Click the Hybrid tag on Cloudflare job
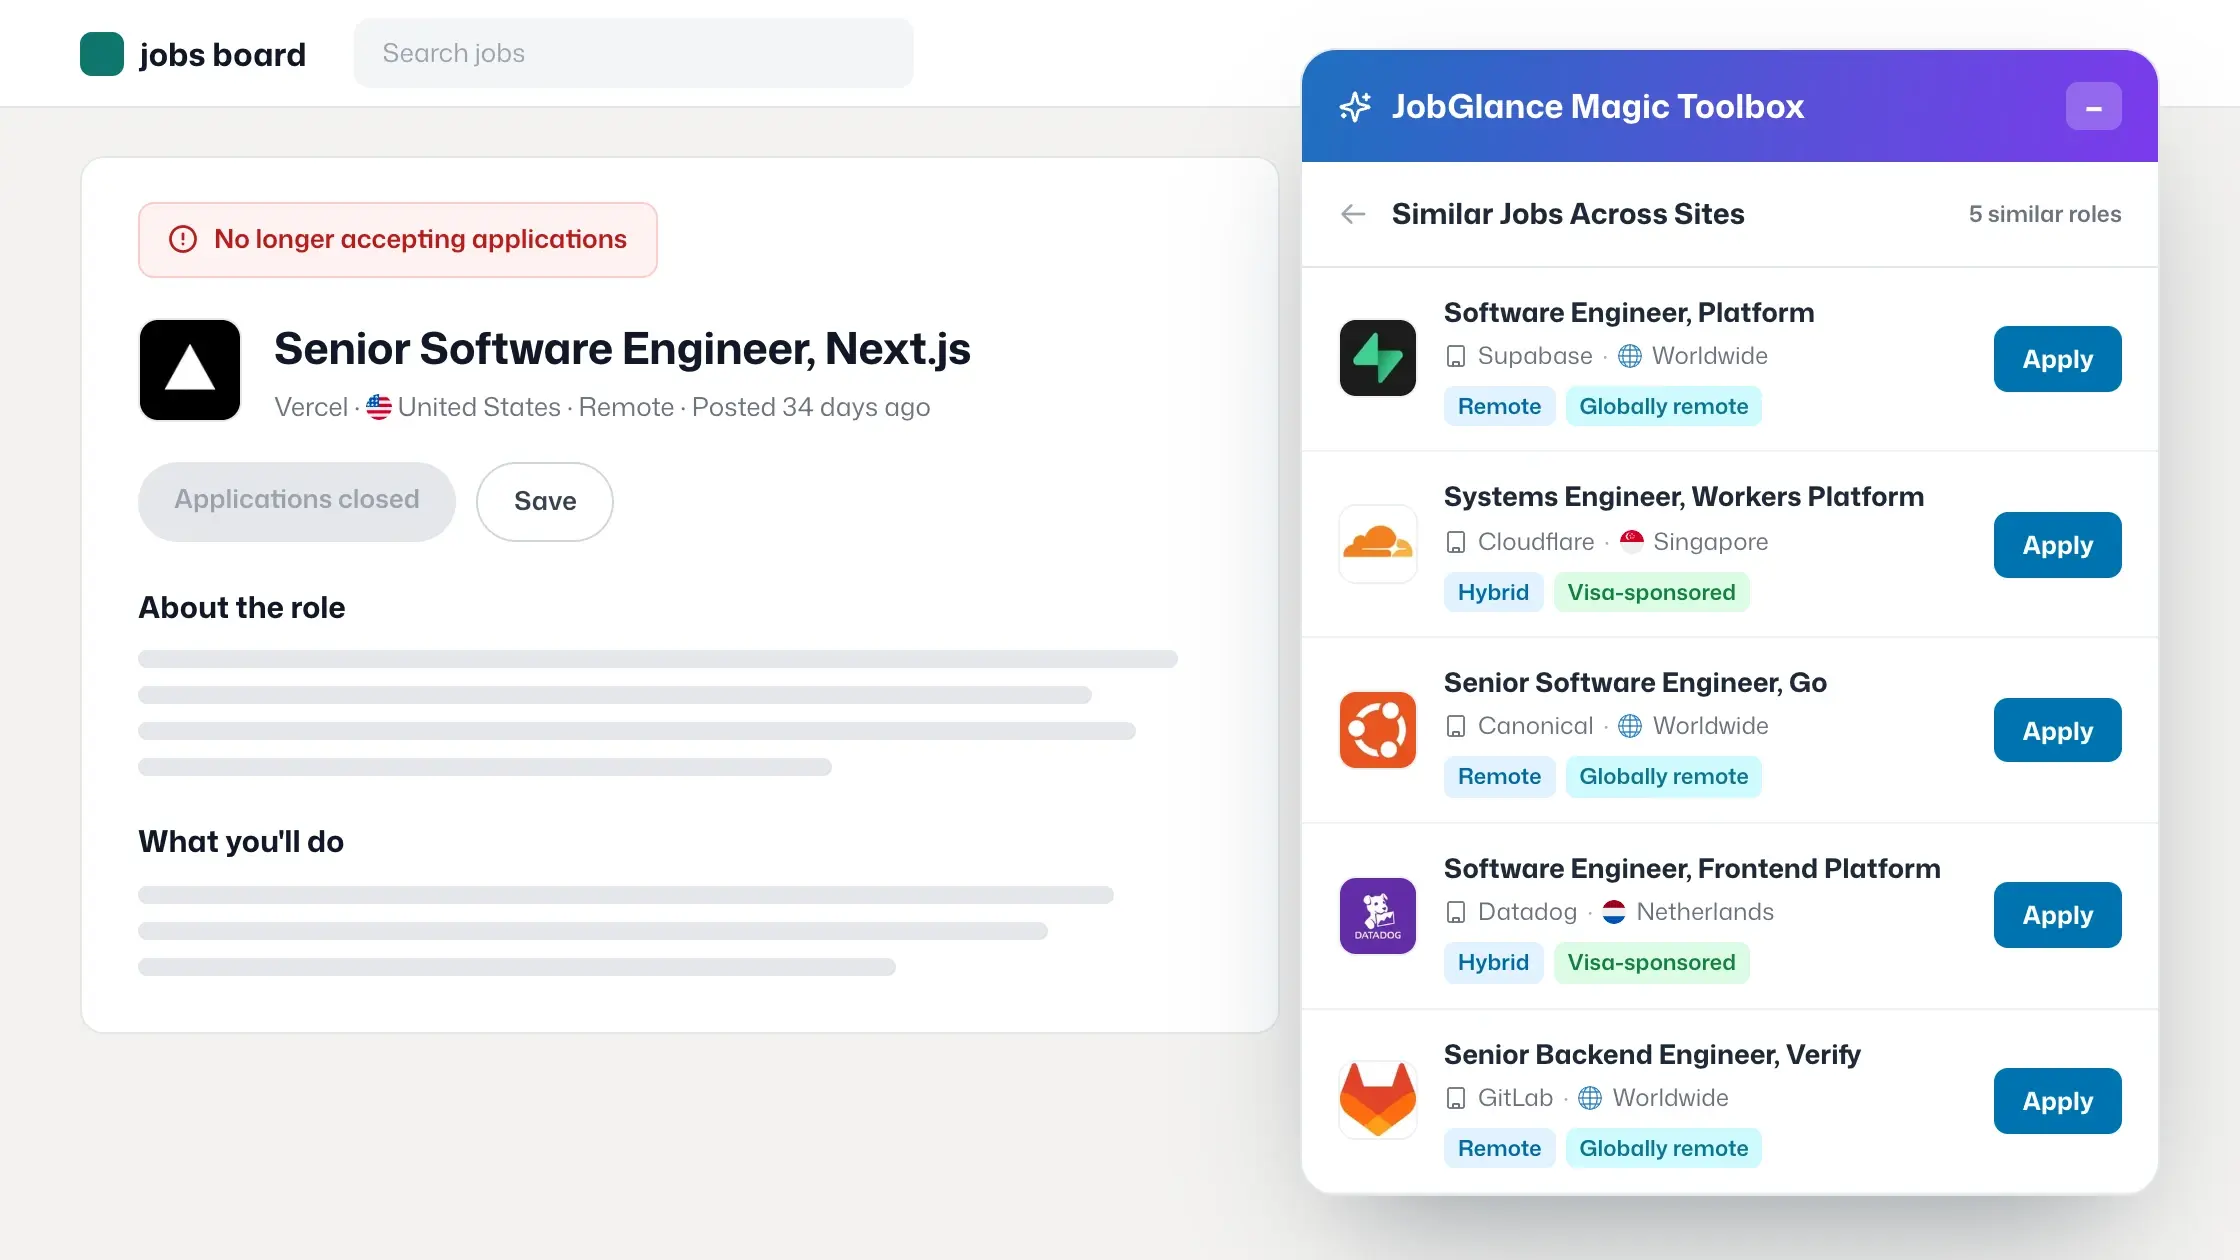The height and width of the screenshot is (1260, 2240). coord(1493,593)
